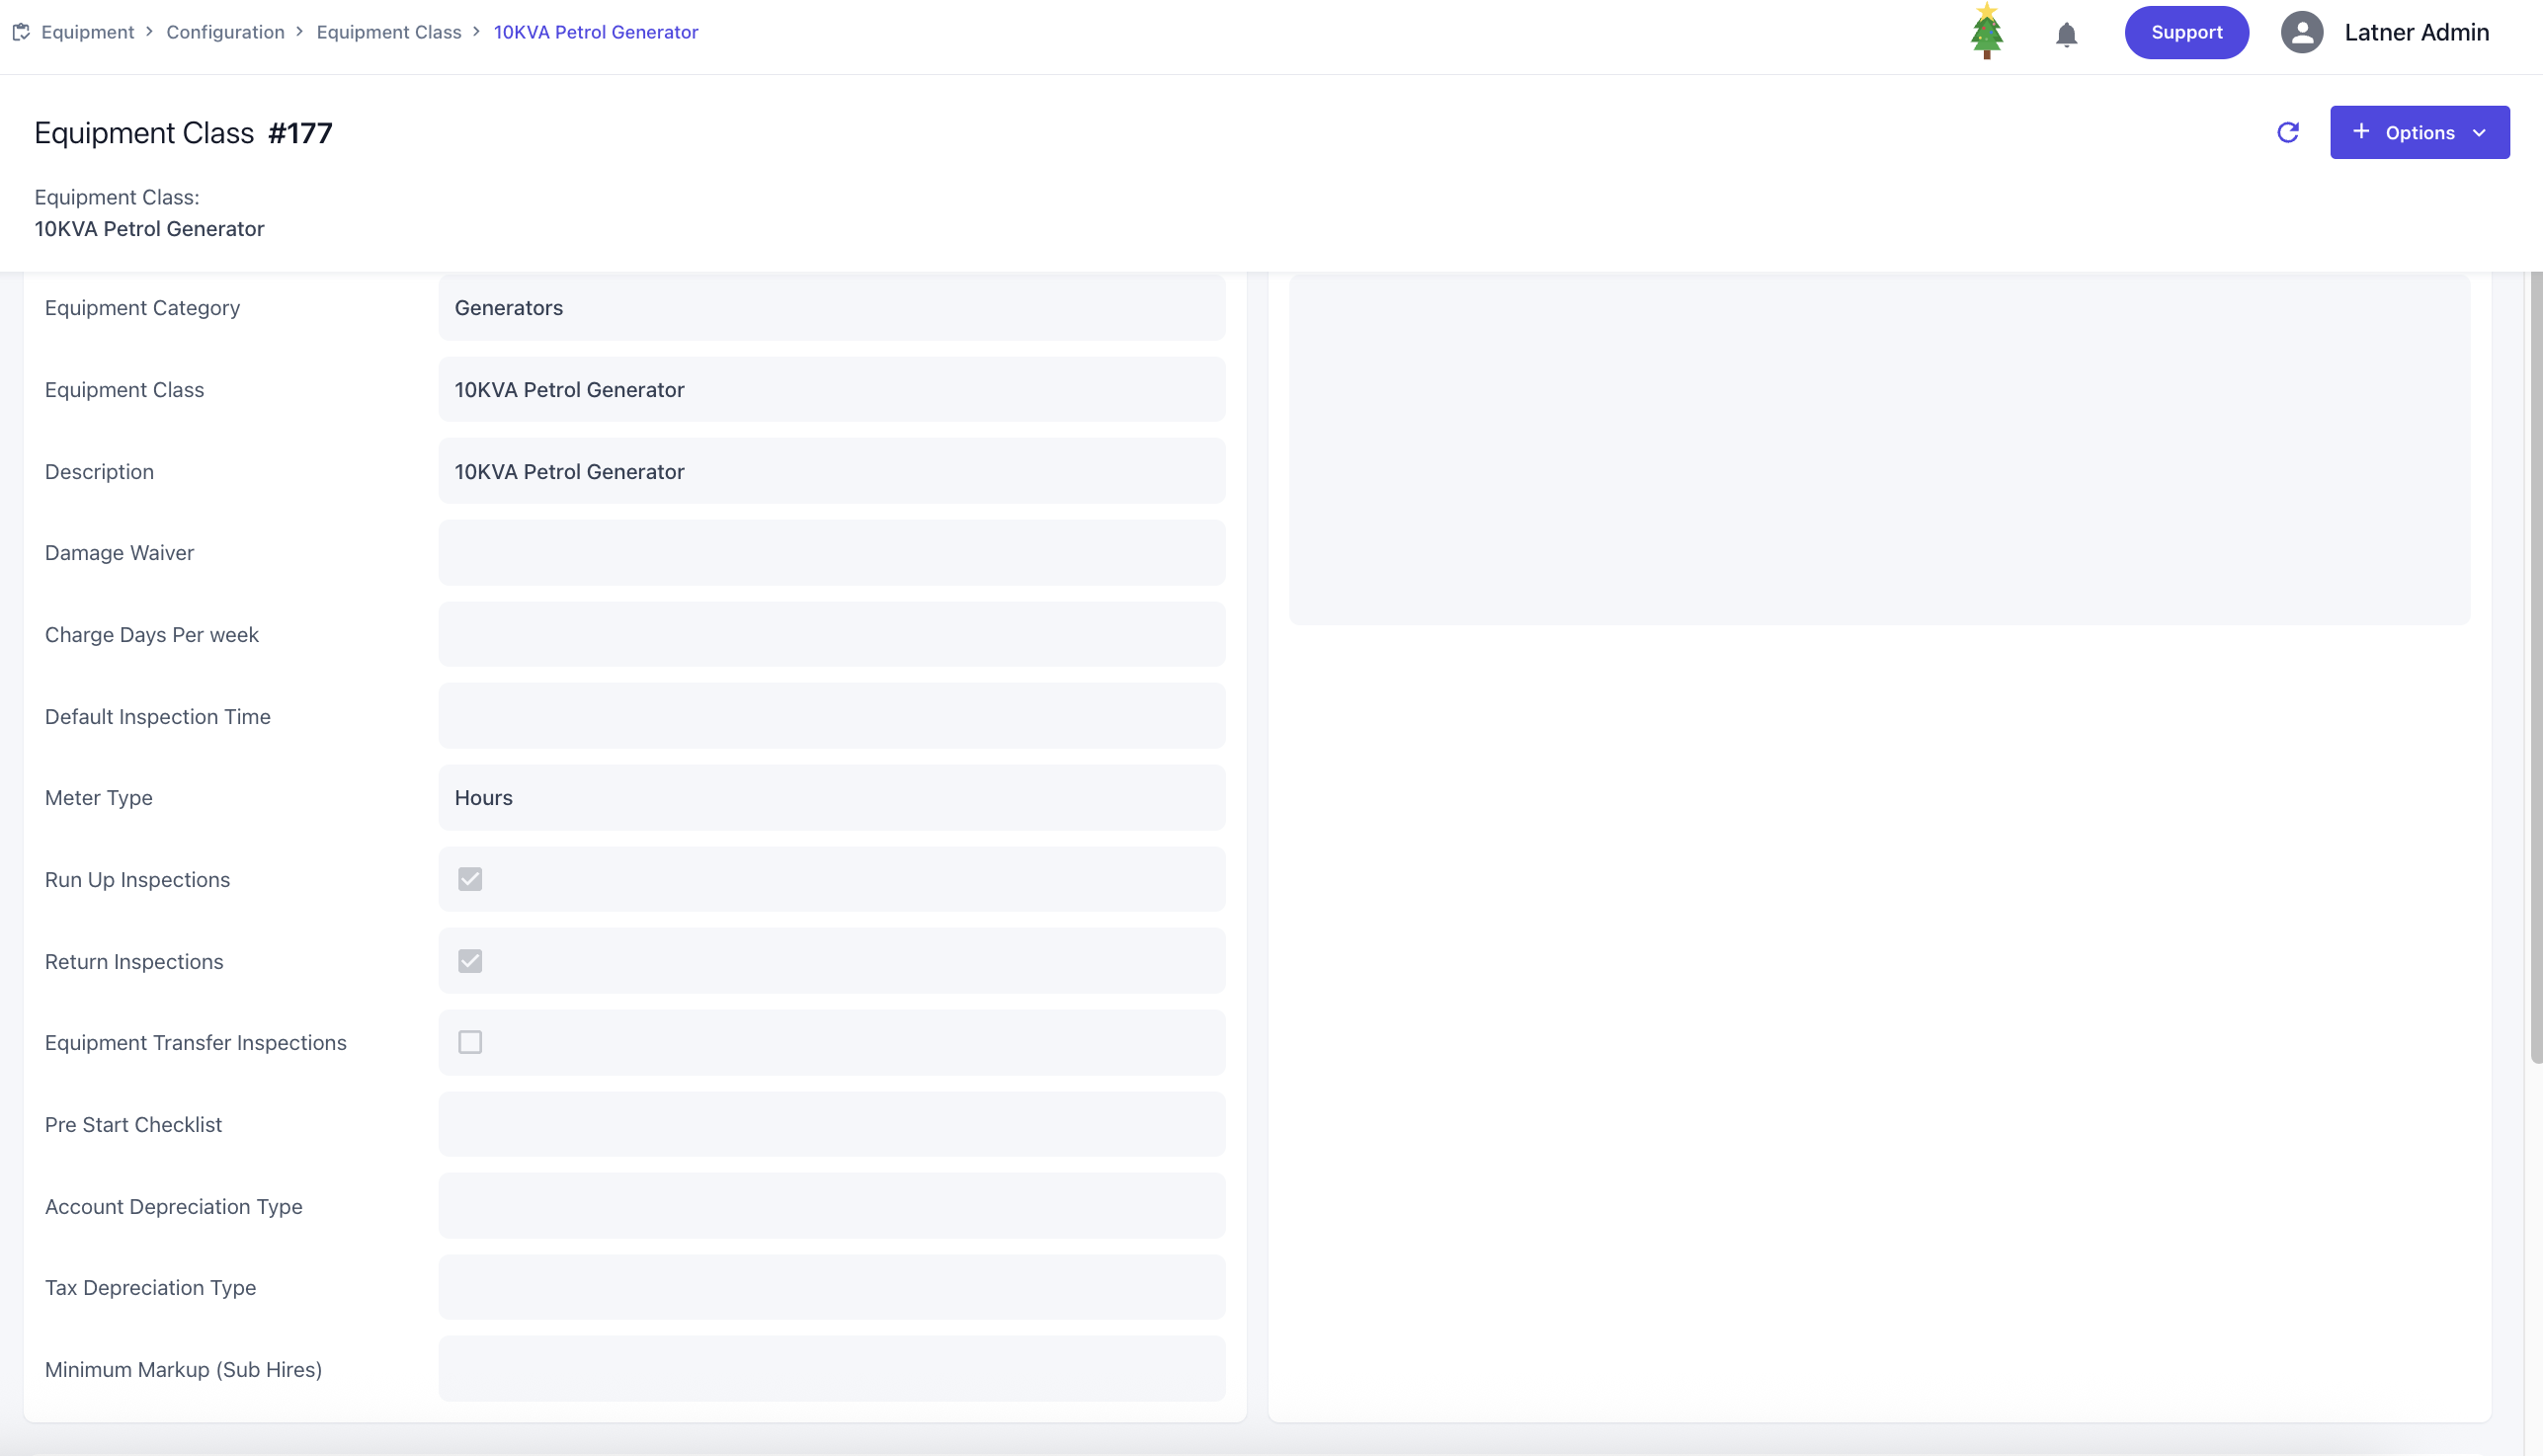
Task: Click the Damage Waiver input field
Action: point(831,553)
